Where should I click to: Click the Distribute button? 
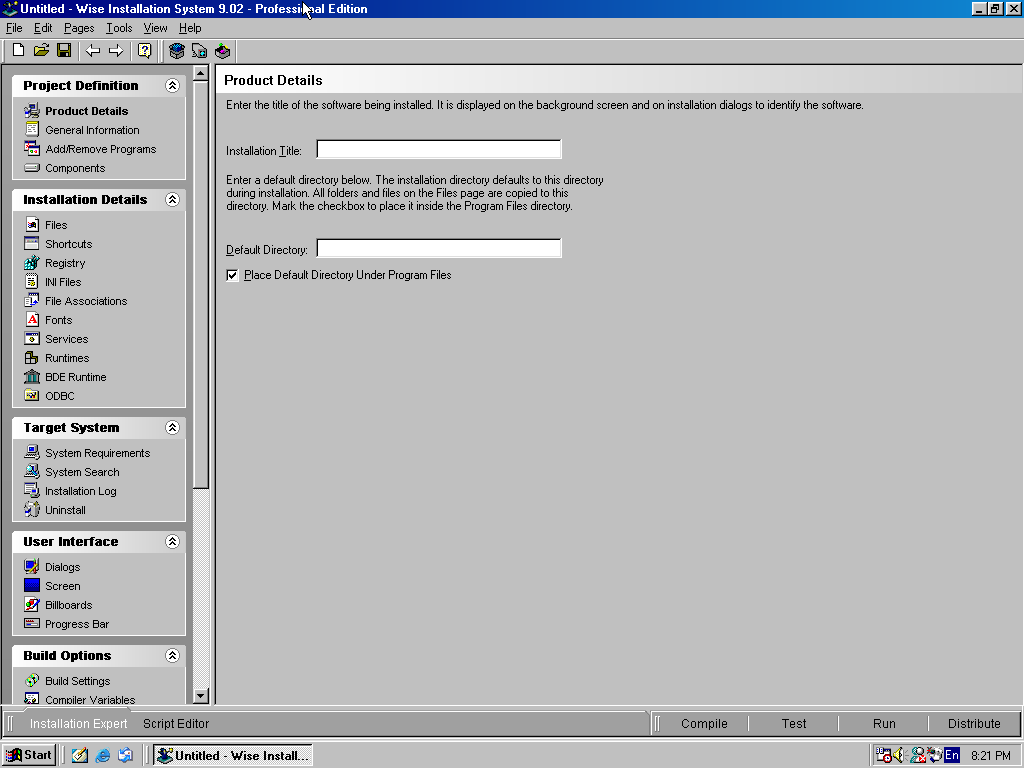click(x=973, y=723)
